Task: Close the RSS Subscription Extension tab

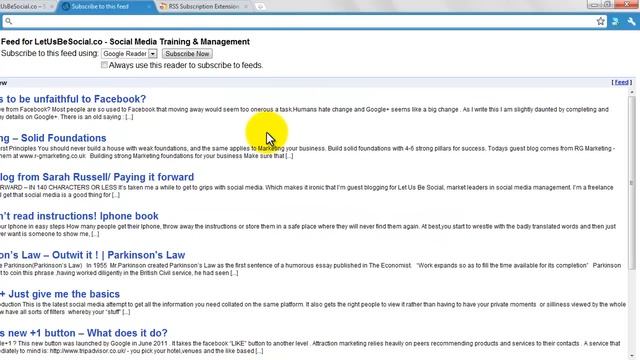Action: tap(246, 7)
